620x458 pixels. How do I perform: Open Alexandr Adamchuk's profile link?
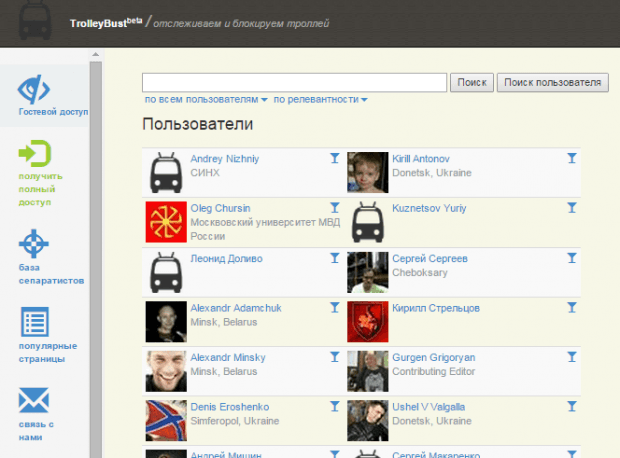coord(236,308)
